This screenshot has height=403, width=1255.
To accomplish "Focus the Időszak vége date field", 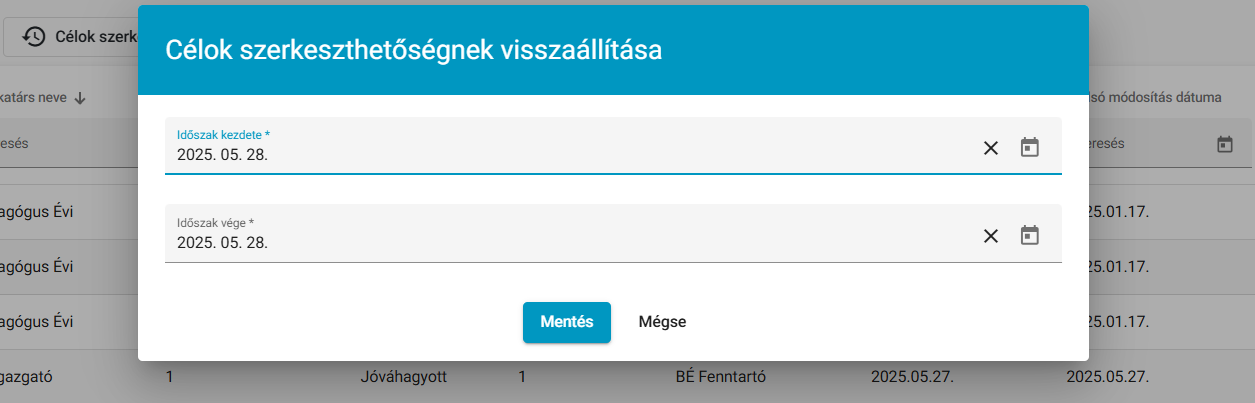I will pyautogui.click(x=613, y=234).
